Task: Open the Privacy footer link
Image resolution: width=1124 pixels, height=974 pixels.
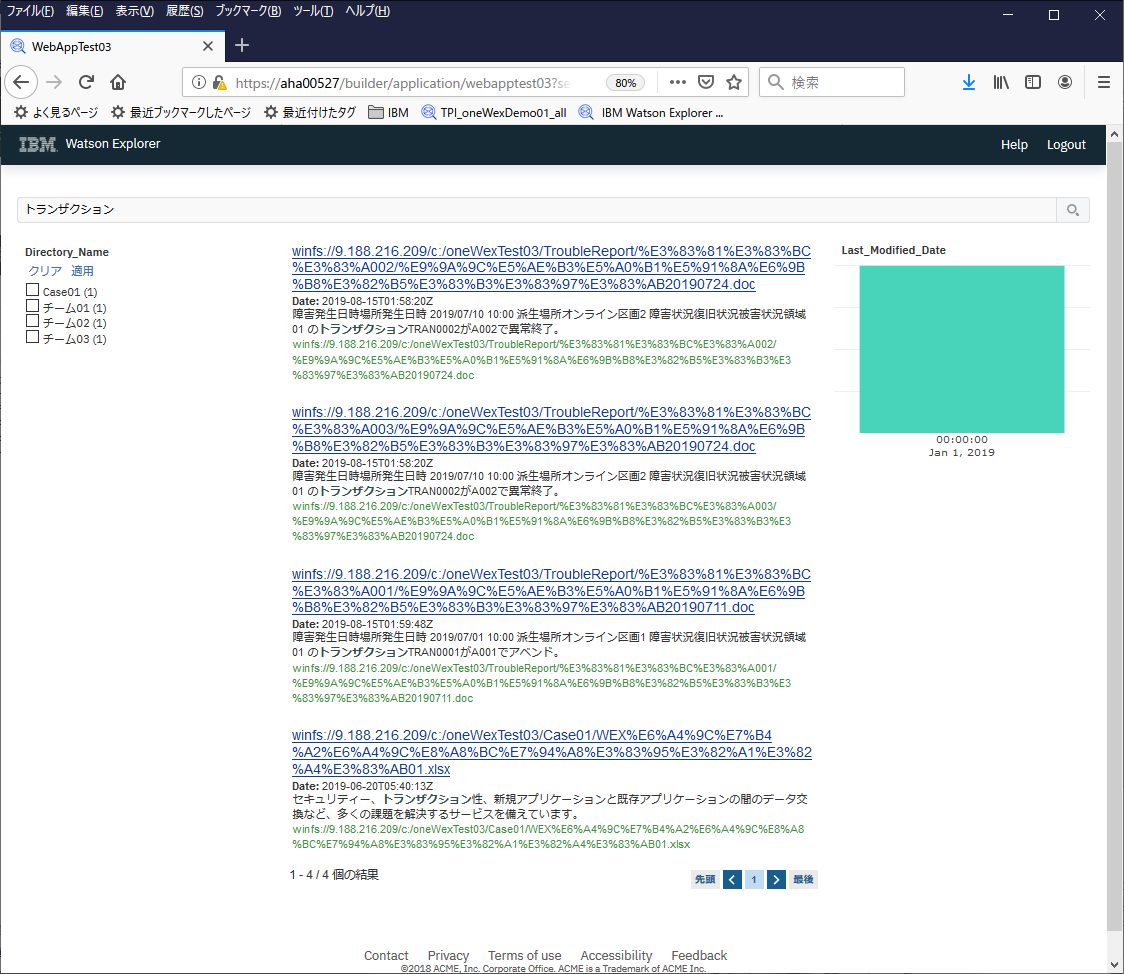Action: [448, 955]
